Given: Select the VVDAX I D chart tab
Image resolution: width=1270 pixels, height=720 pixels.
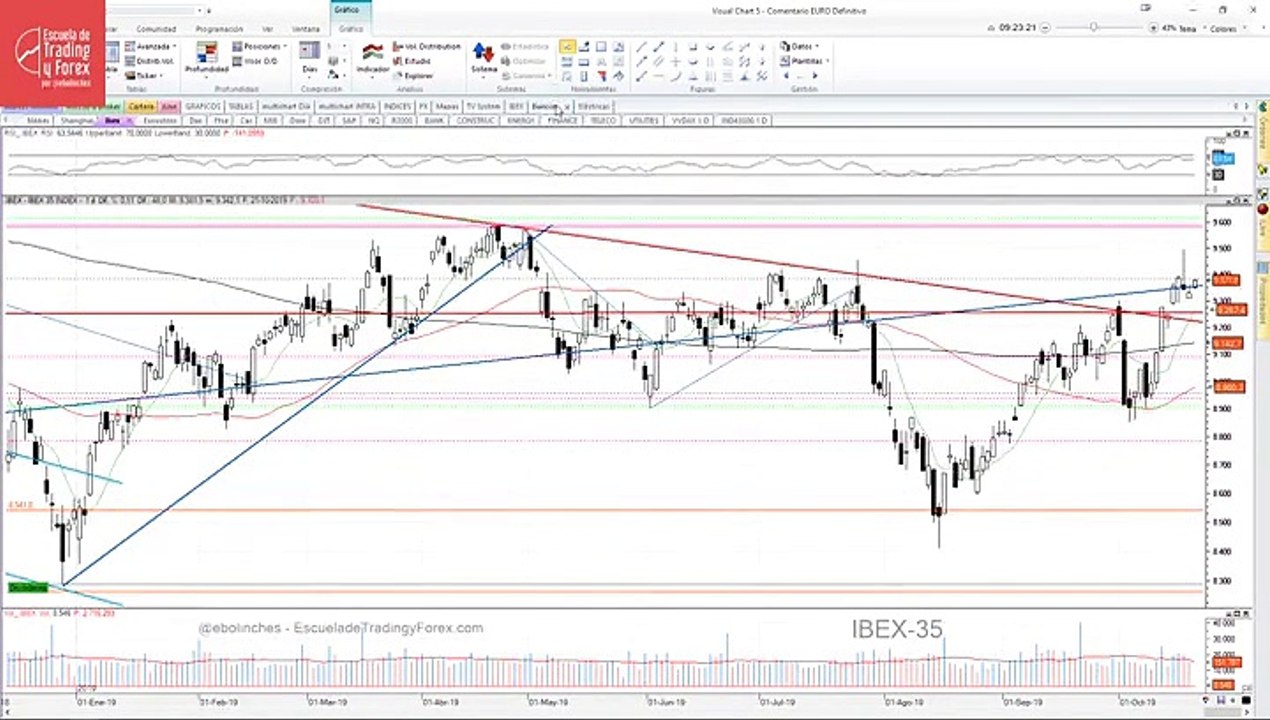Looking at the screenshot, I should pos(691,120).
